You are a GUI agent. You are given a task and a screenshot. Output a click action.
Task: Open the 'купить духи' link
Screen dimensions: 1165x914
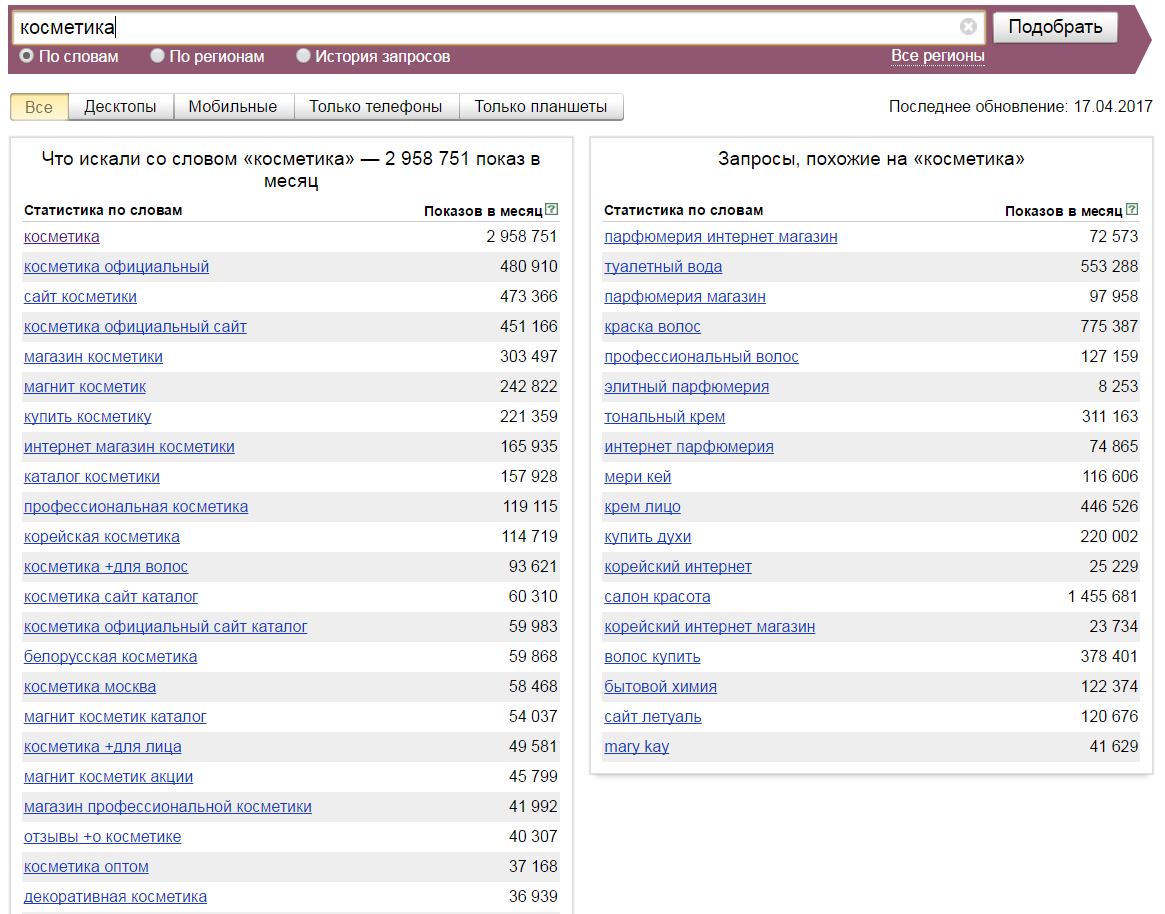tap(648, 537)
